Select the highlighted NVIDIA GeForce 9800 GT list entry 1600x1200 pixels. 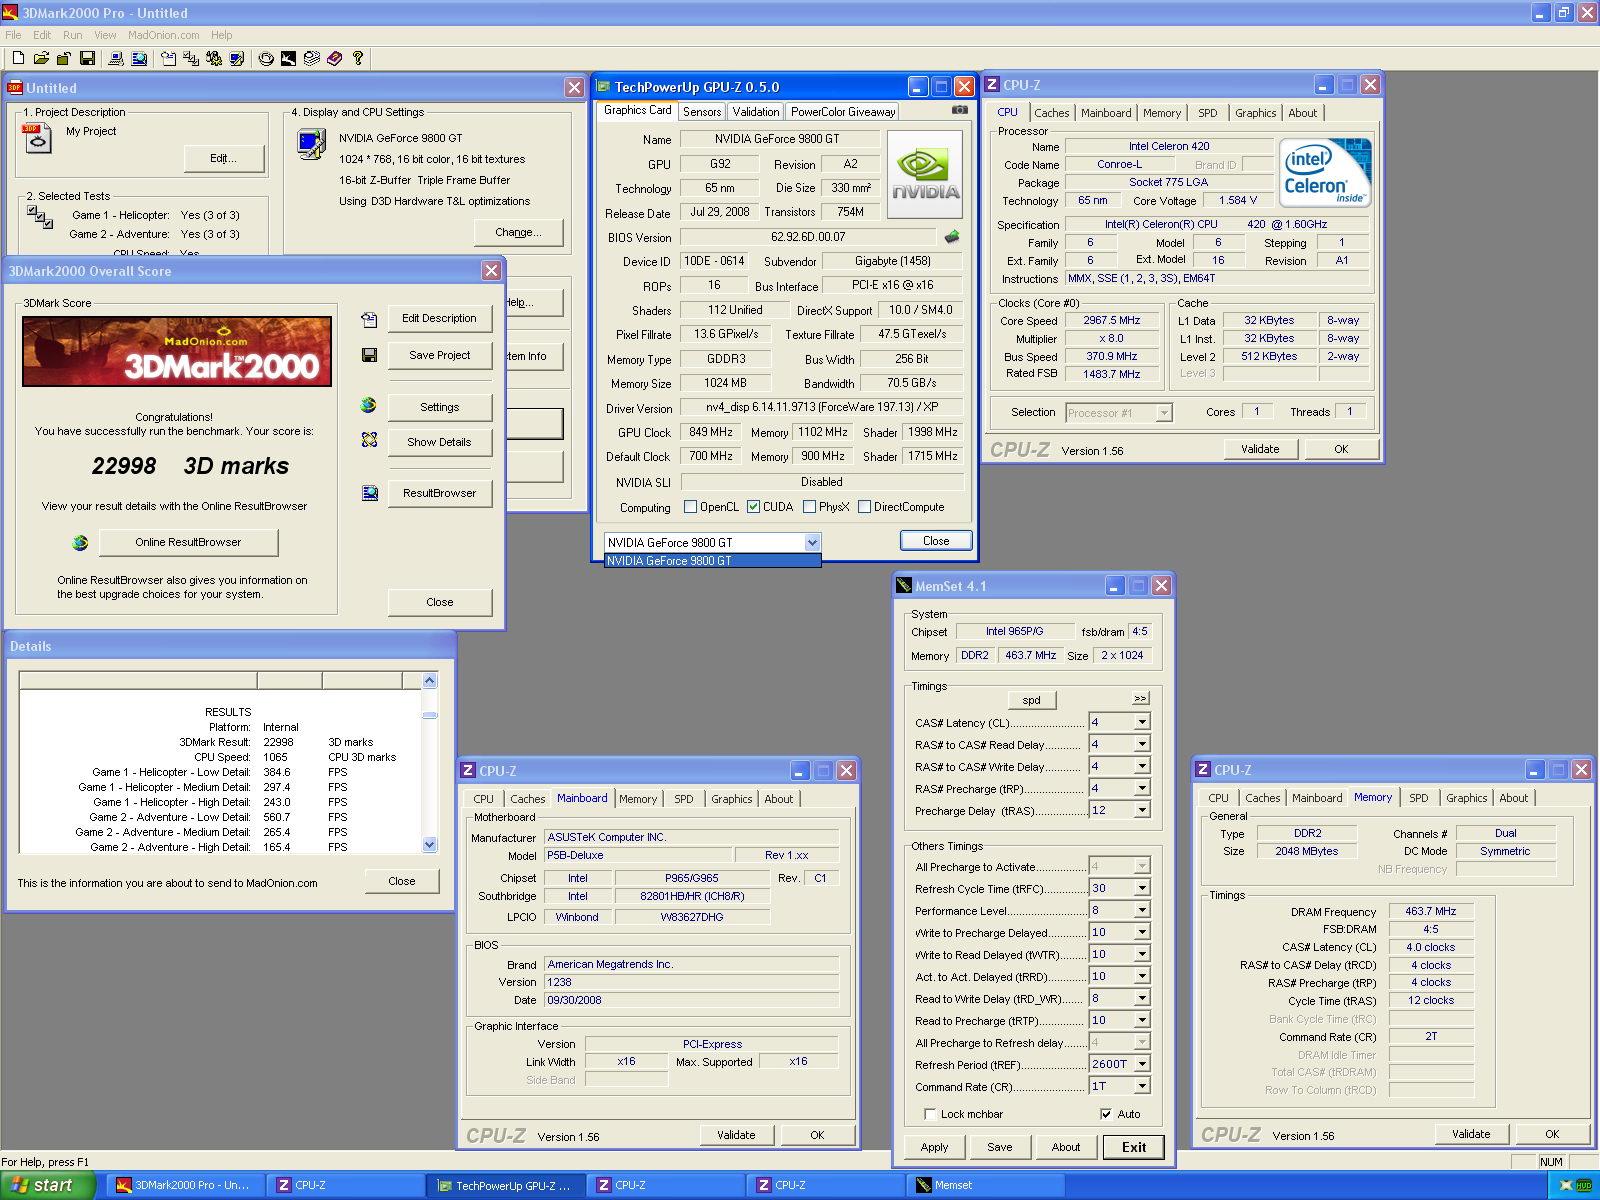(712, 561)
